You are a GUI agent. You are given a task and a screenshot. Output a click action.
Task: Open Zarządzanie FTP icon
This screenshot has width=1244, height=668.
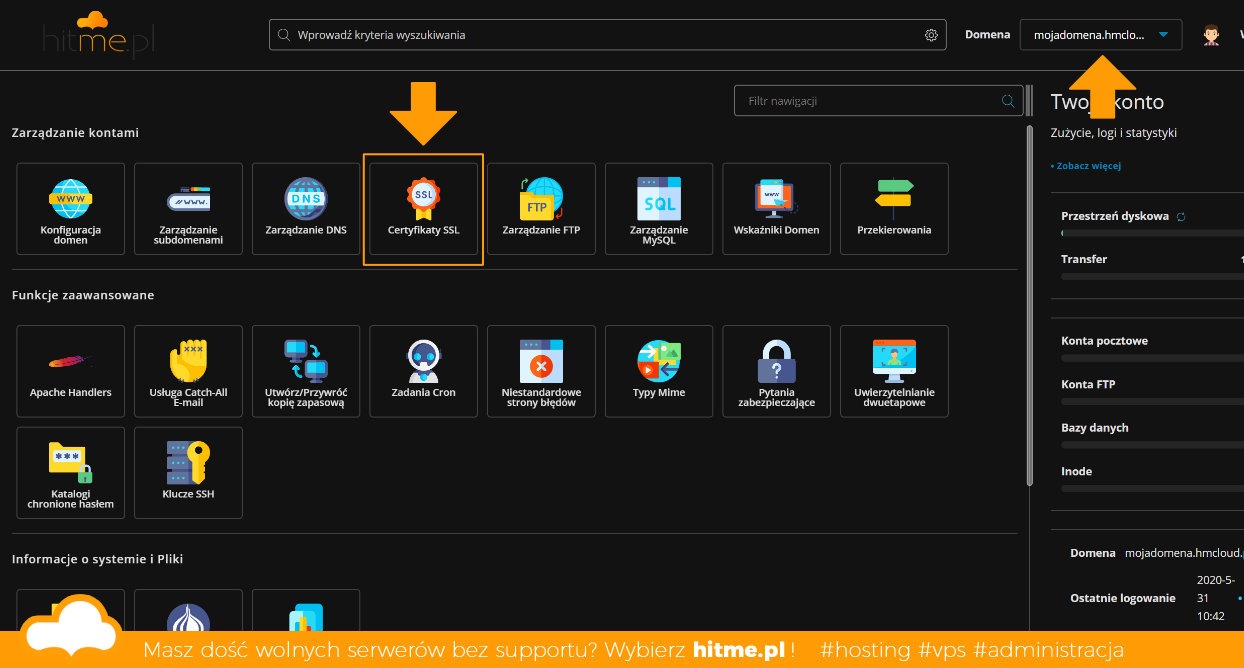click(x=541, y=199)
